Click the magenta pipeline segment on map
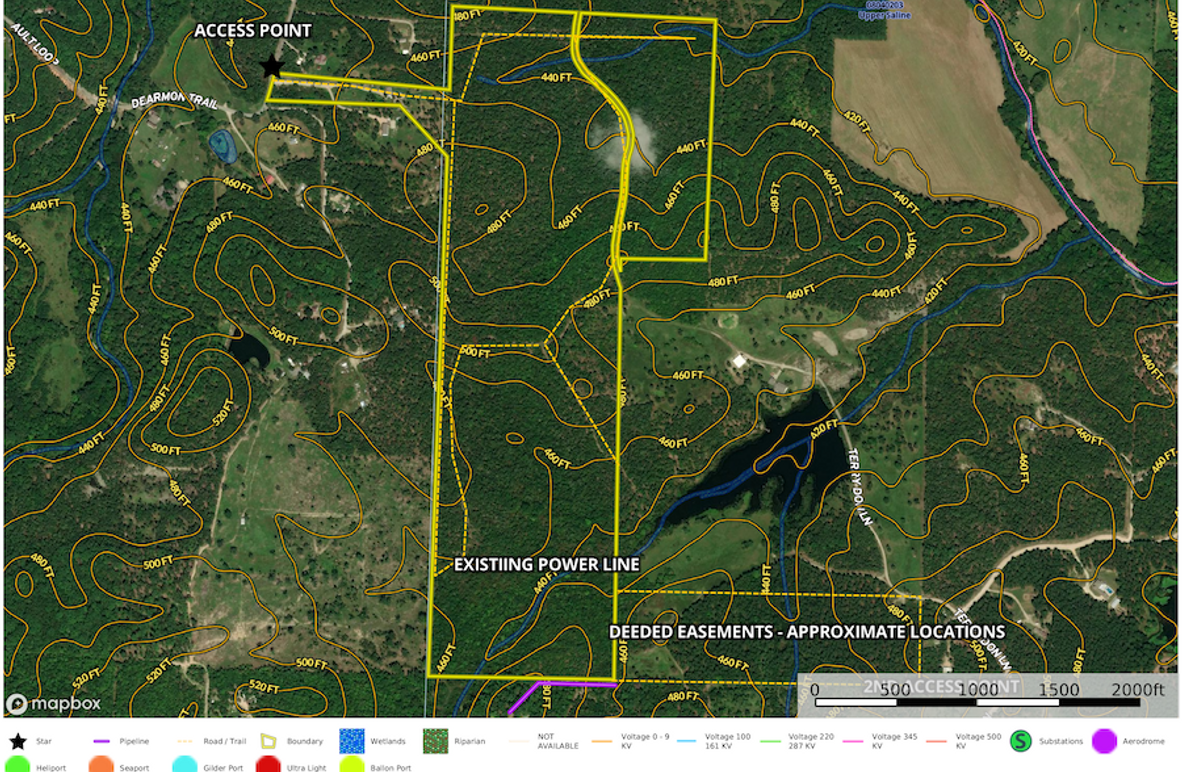 [578, 685]
